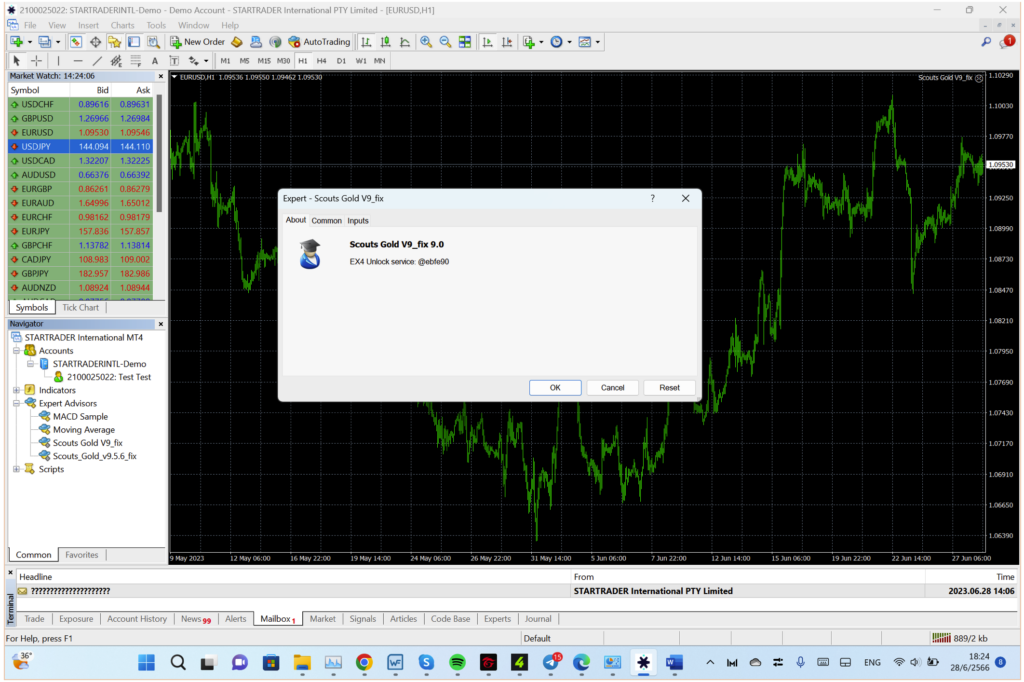1024x682 pixels.
Task: Toggle the Navigator star-folder icon
Action: (x=114, y=42)
